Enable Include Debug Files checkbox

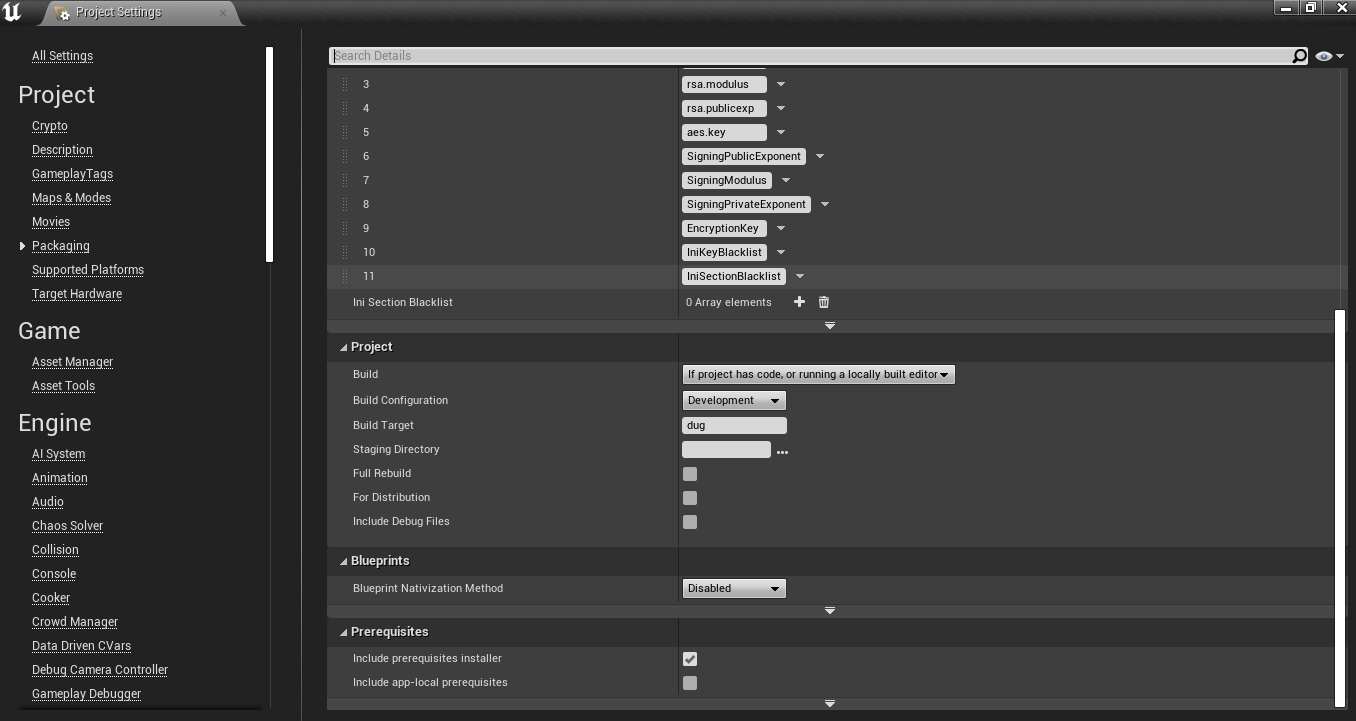point(690,522)
